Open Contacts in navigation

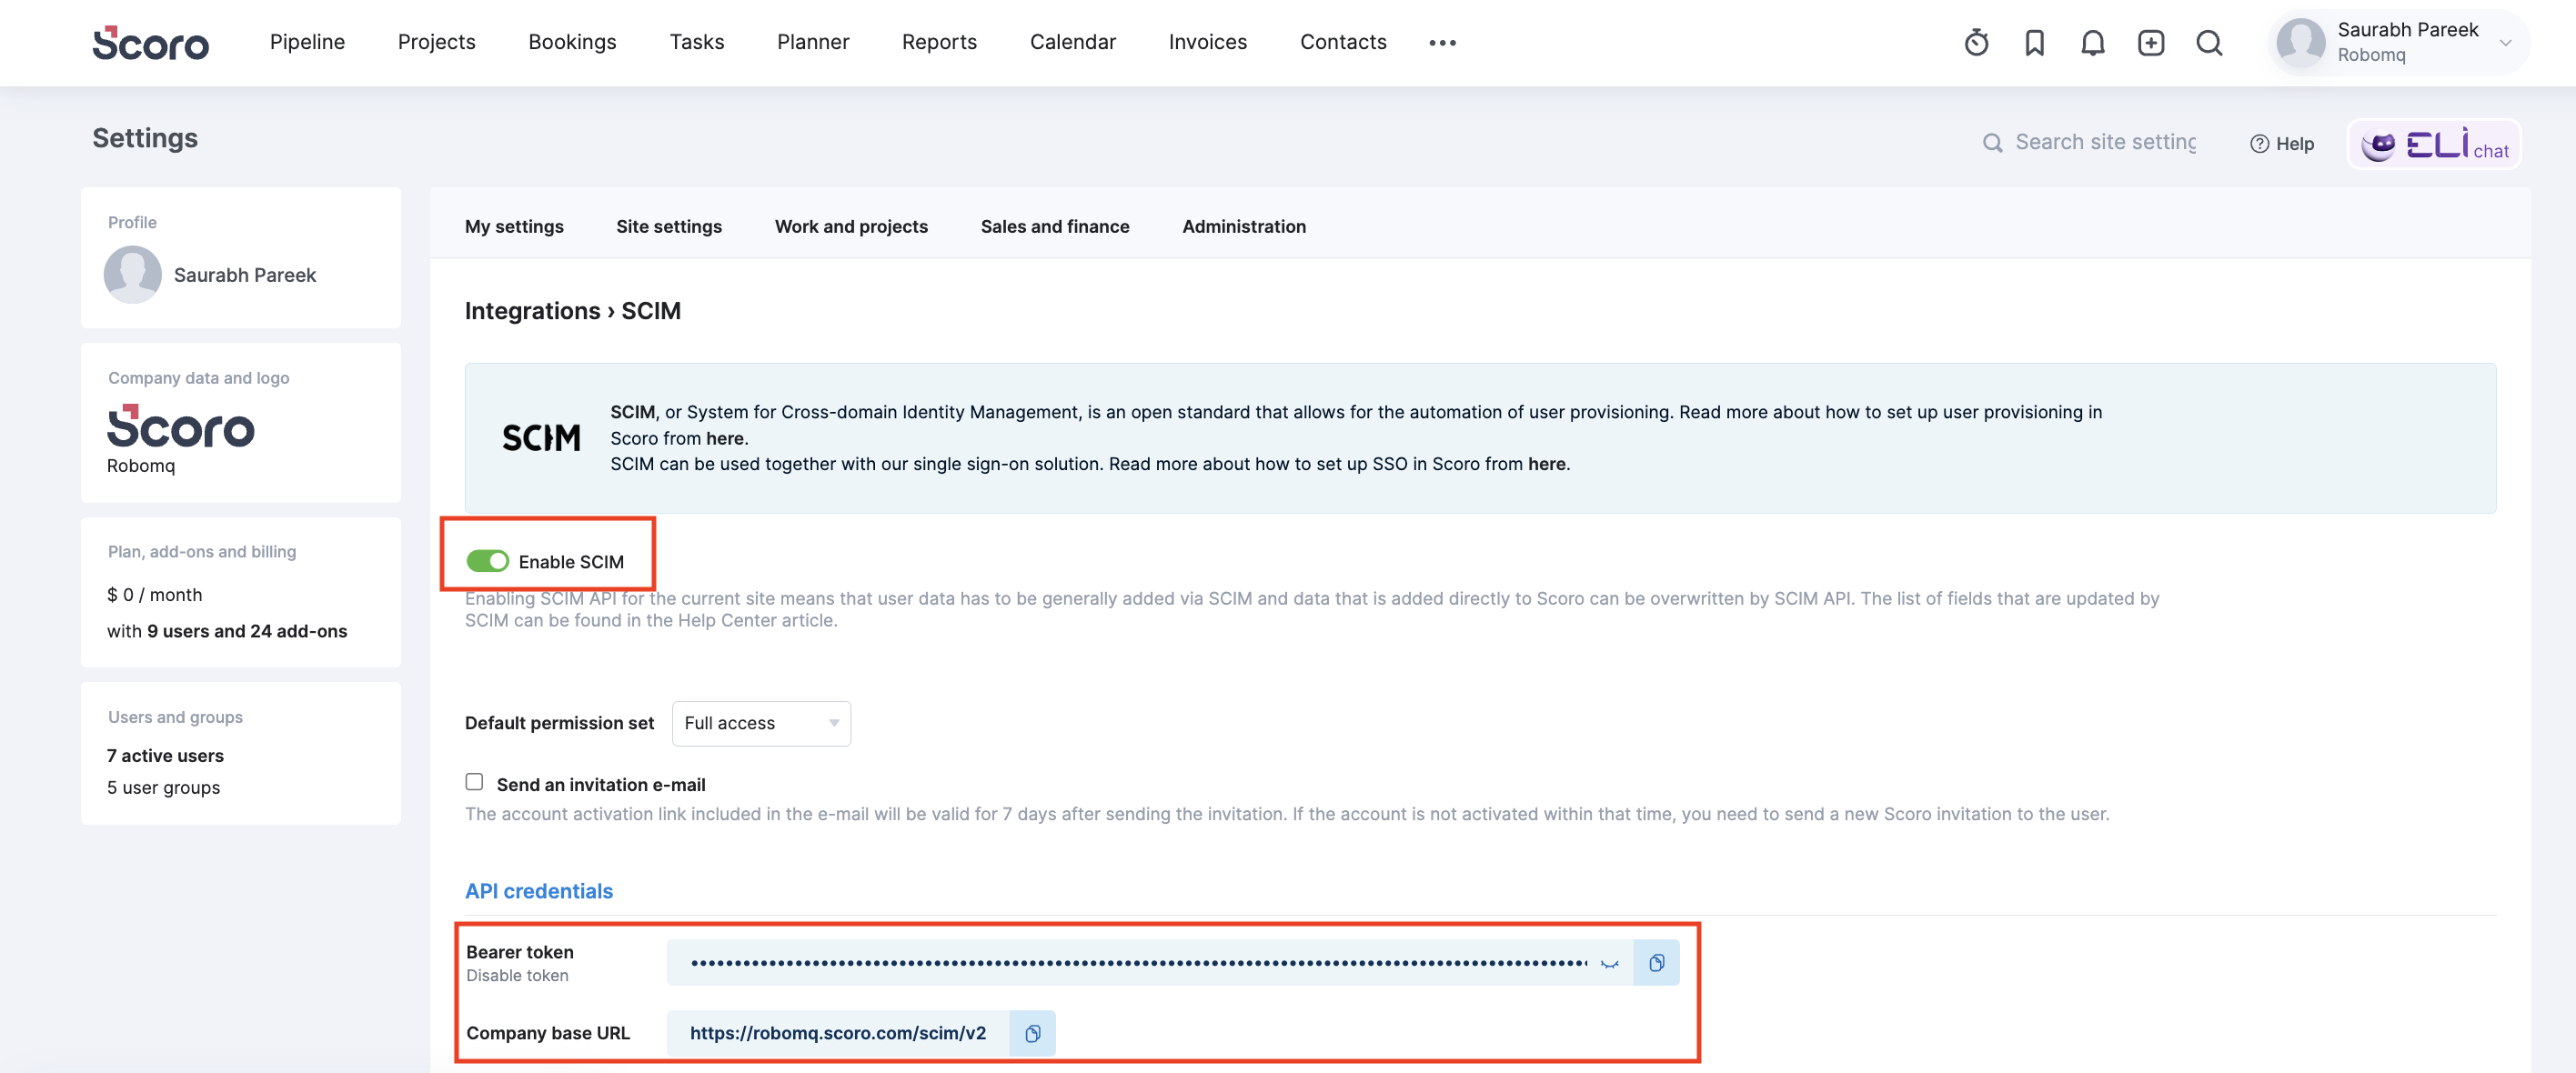tap(1343, 42)
